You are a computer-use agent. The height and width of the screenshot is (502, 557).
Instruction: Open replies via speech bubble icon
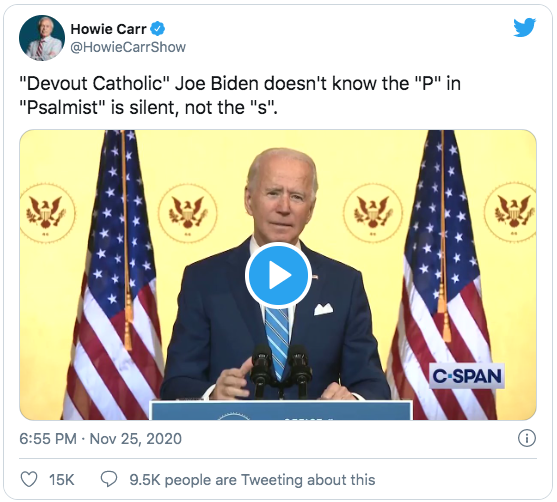point(109,480)
